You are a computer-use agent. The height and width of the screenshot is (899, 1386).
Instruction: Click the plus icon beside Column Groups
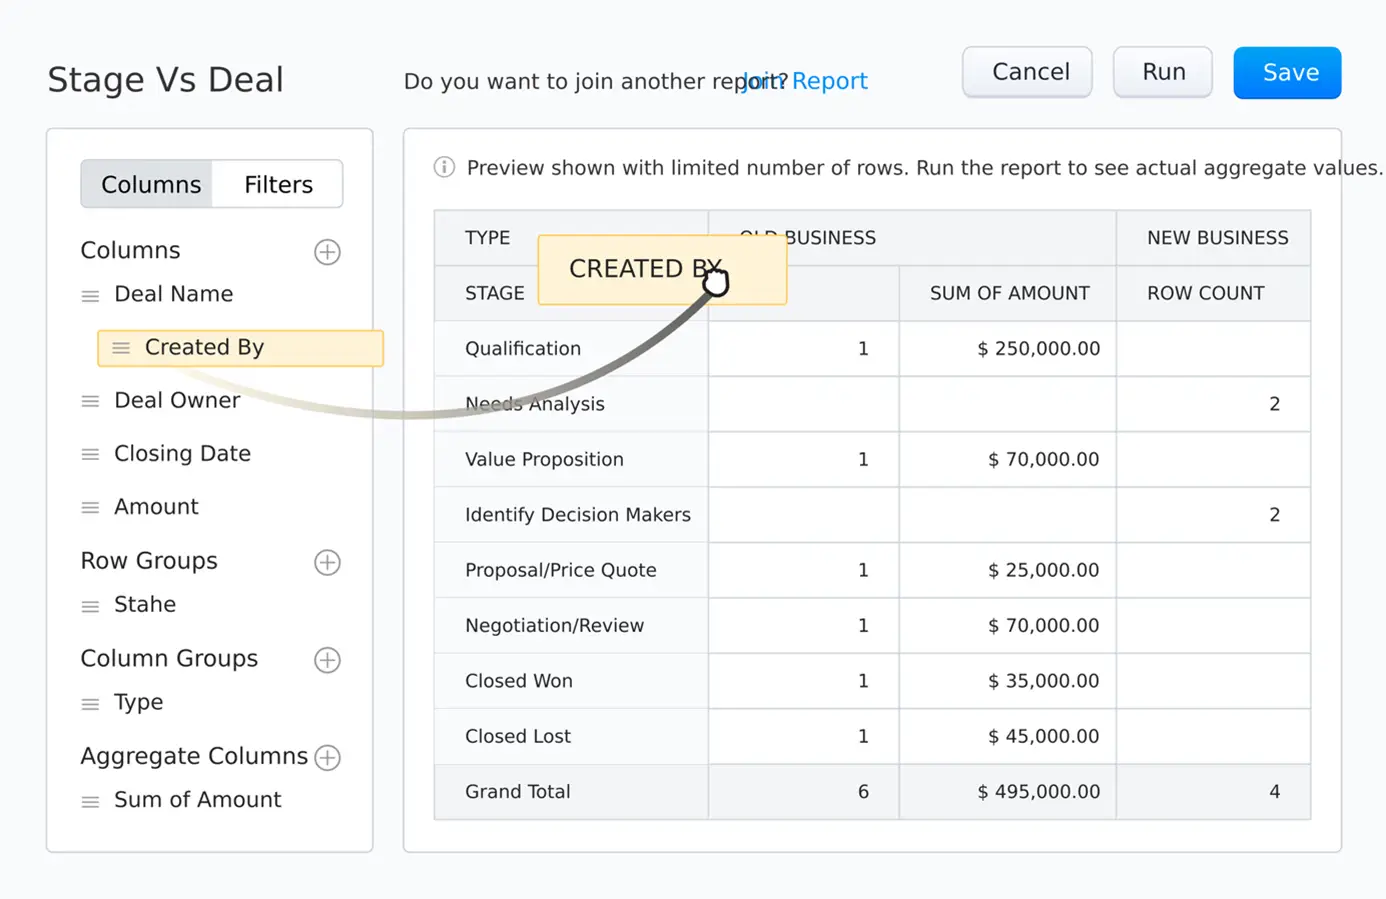327,660
